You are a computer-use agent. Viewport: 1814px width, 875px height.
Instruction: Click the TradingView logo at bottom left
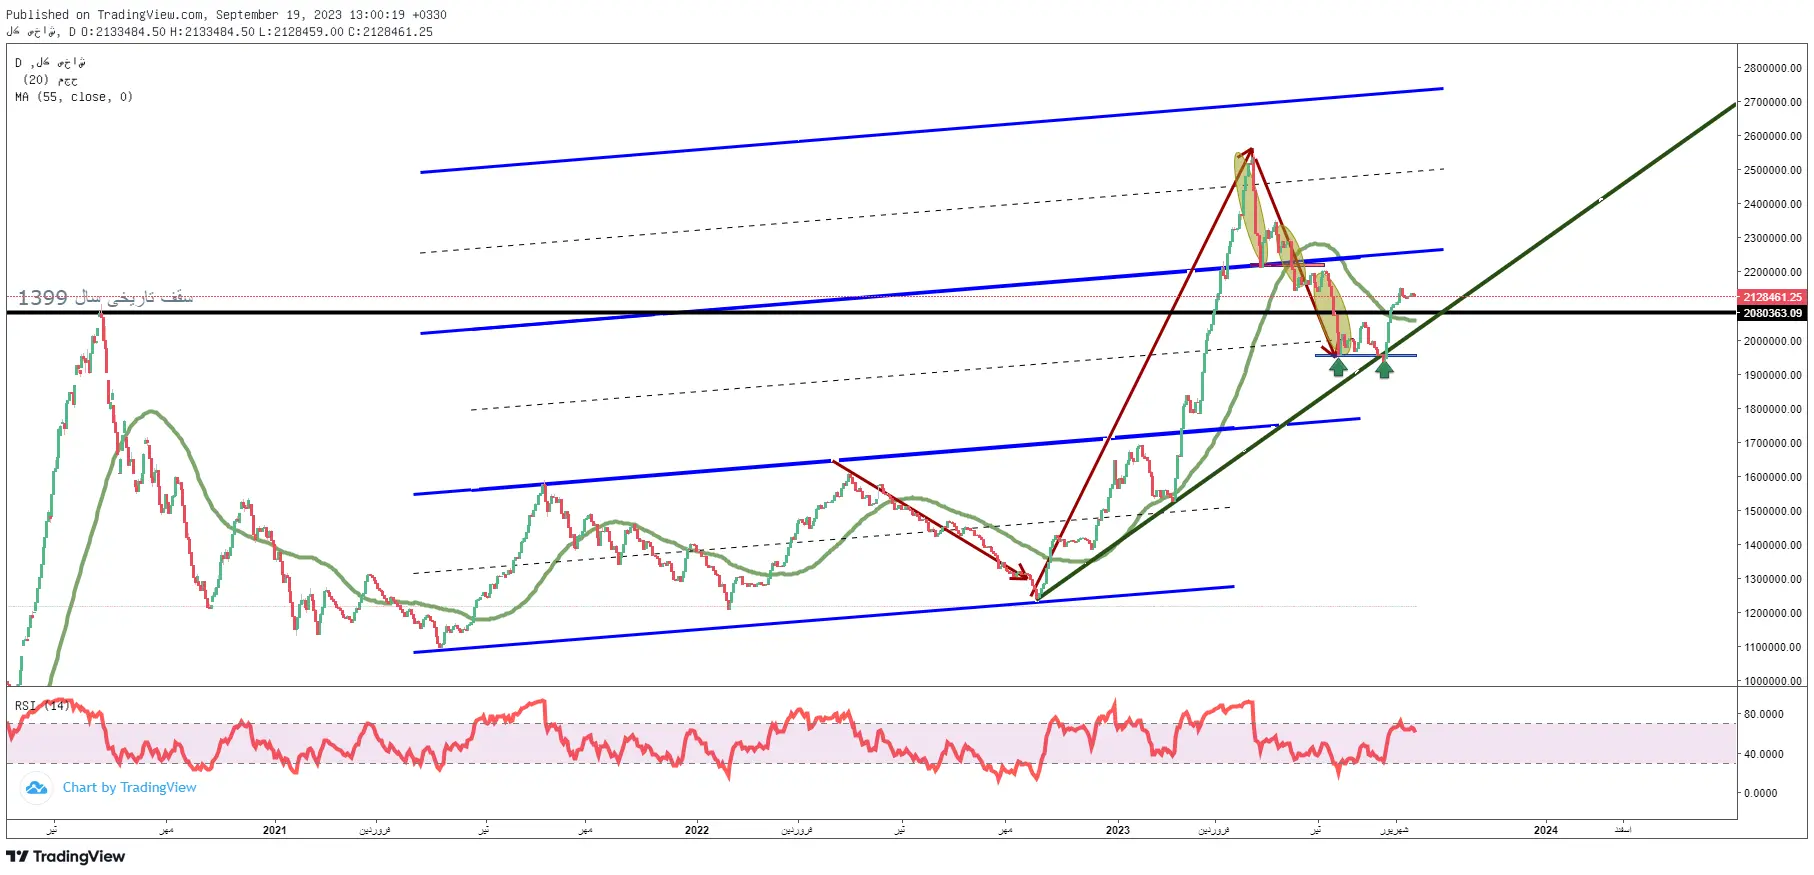[66, 856]
